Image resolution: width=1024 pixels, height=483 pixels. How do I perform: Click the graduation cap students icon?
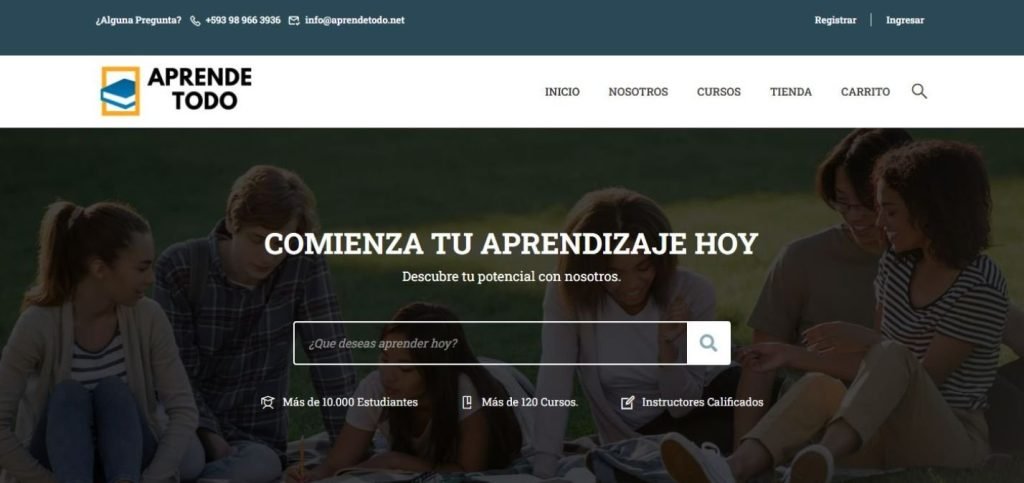click(267, 402)
